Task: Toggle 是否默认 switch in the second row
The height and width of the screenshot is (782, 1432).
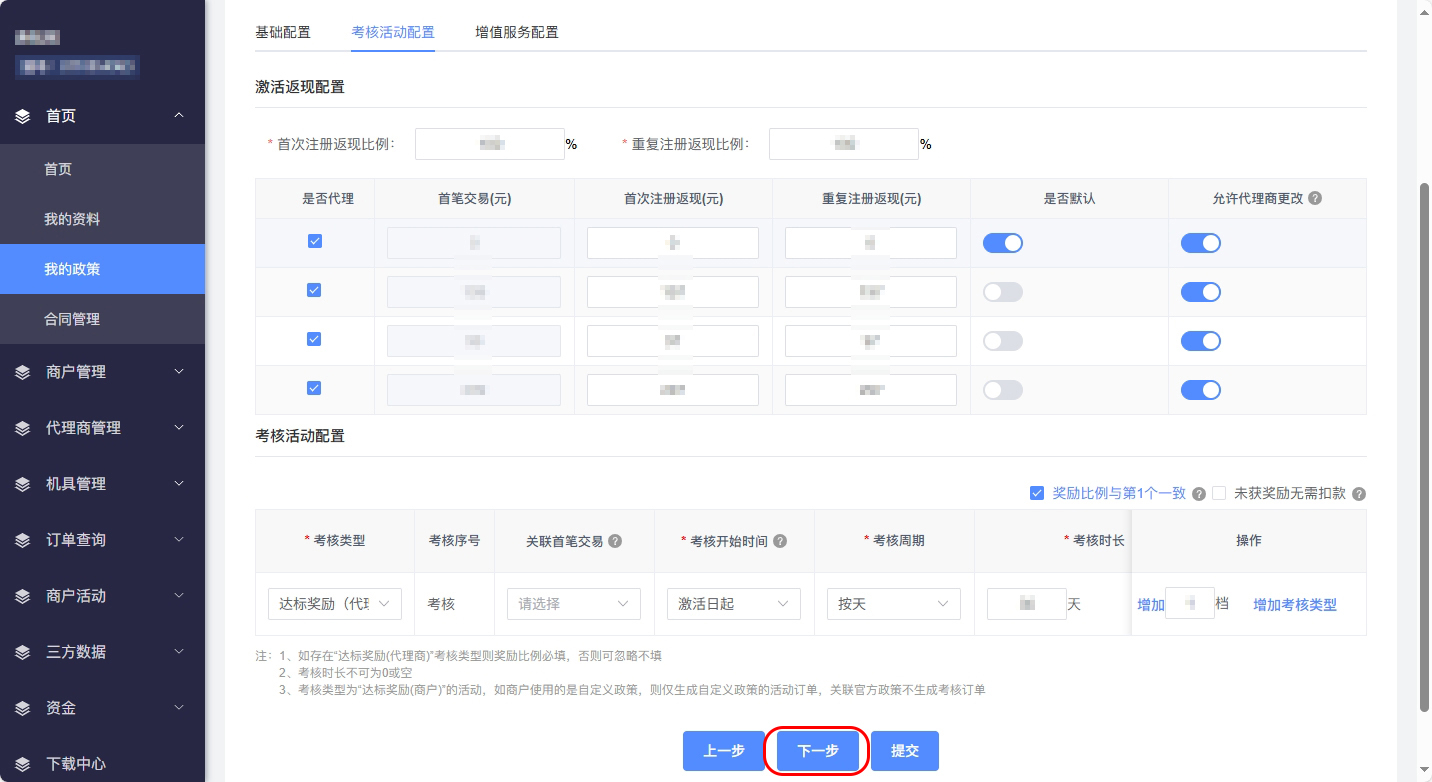Action: click(x=1002, y=292)
